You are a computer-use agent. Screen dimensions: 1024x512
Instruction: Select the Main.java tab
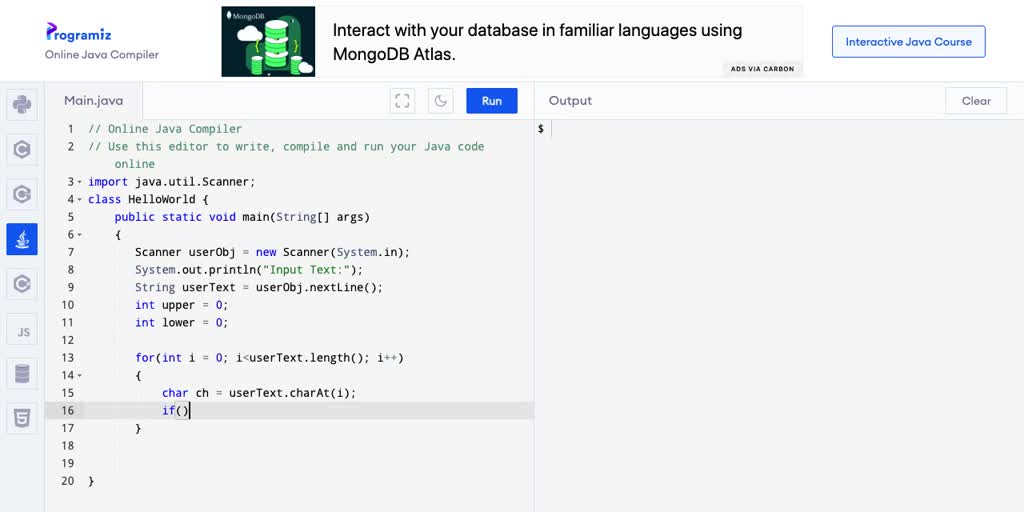tap(93, 101)
